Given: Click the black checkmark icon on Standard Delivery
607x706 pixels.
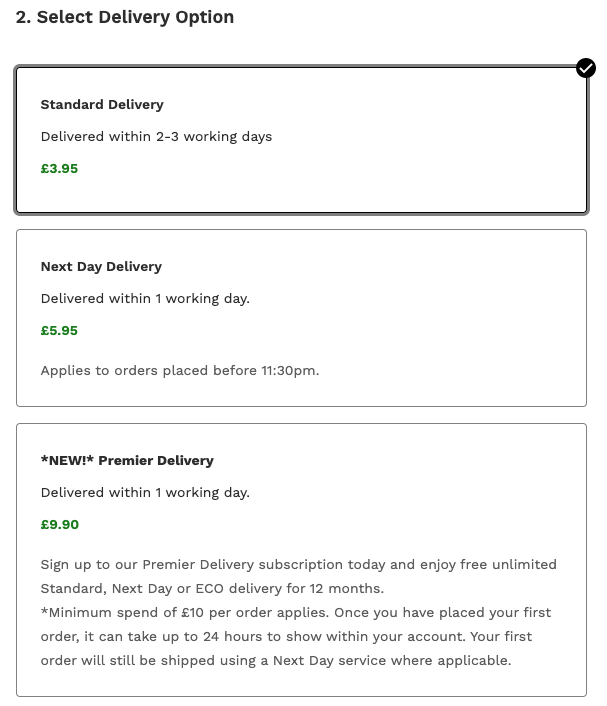Looking at the screenshot, I should (586, 68).
